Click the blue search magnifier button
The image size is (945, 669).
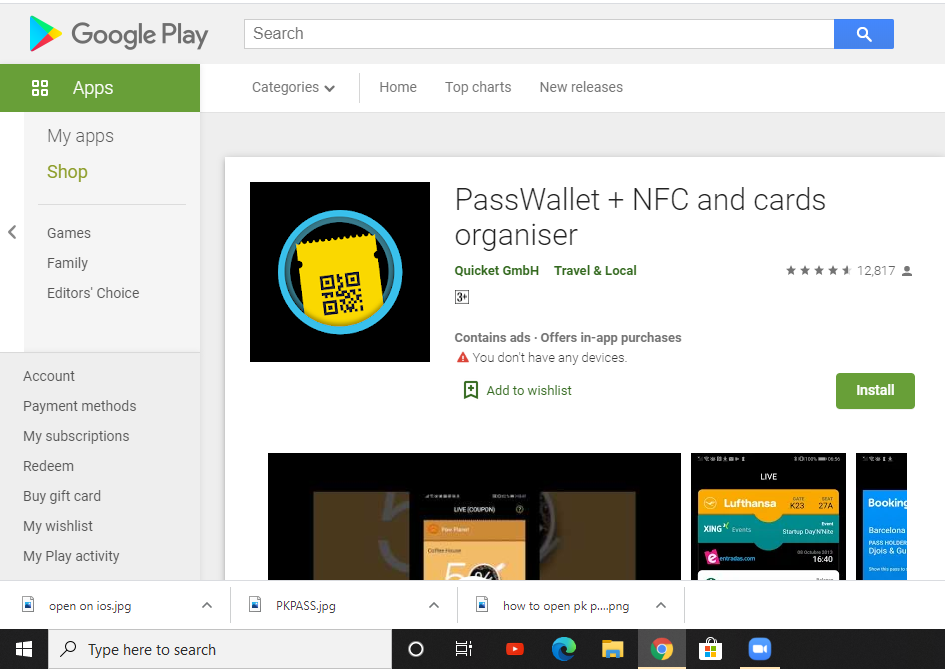[863, 34]
